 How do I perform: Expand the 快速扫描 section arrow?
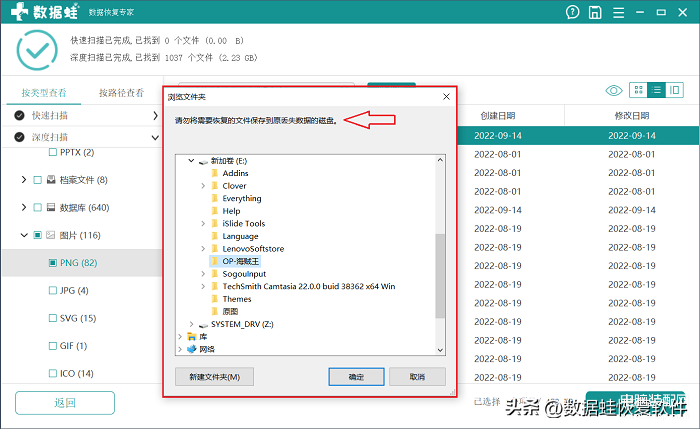[x=155, y=116]
